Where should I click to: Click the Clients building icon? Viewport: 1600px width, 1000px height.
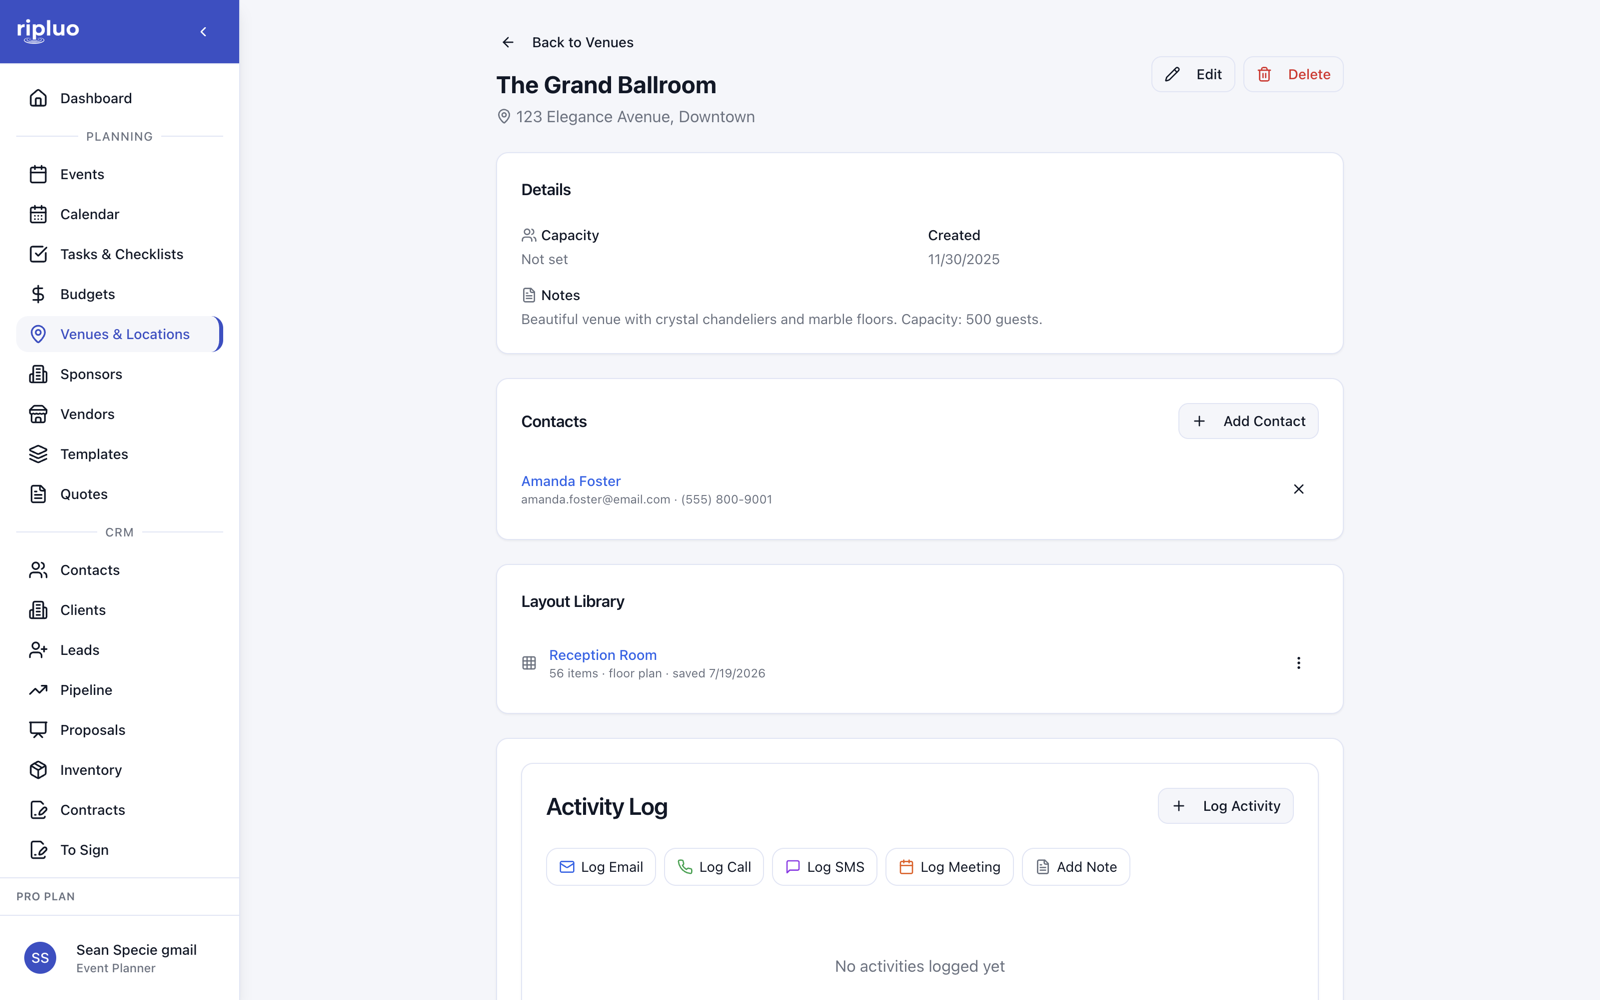(x=38, y=610)
